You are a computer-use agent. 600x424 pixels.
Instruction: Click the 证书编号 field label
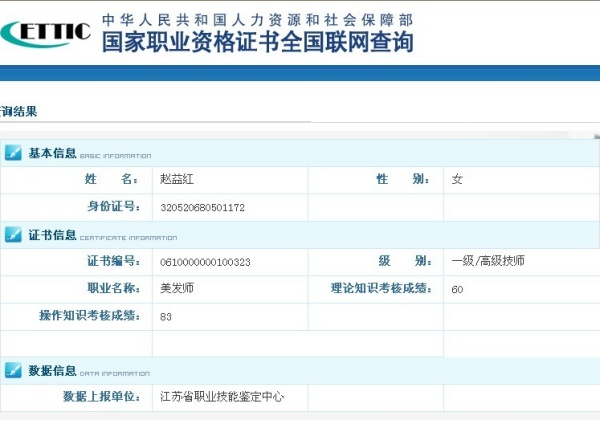[x=112, y=262]
